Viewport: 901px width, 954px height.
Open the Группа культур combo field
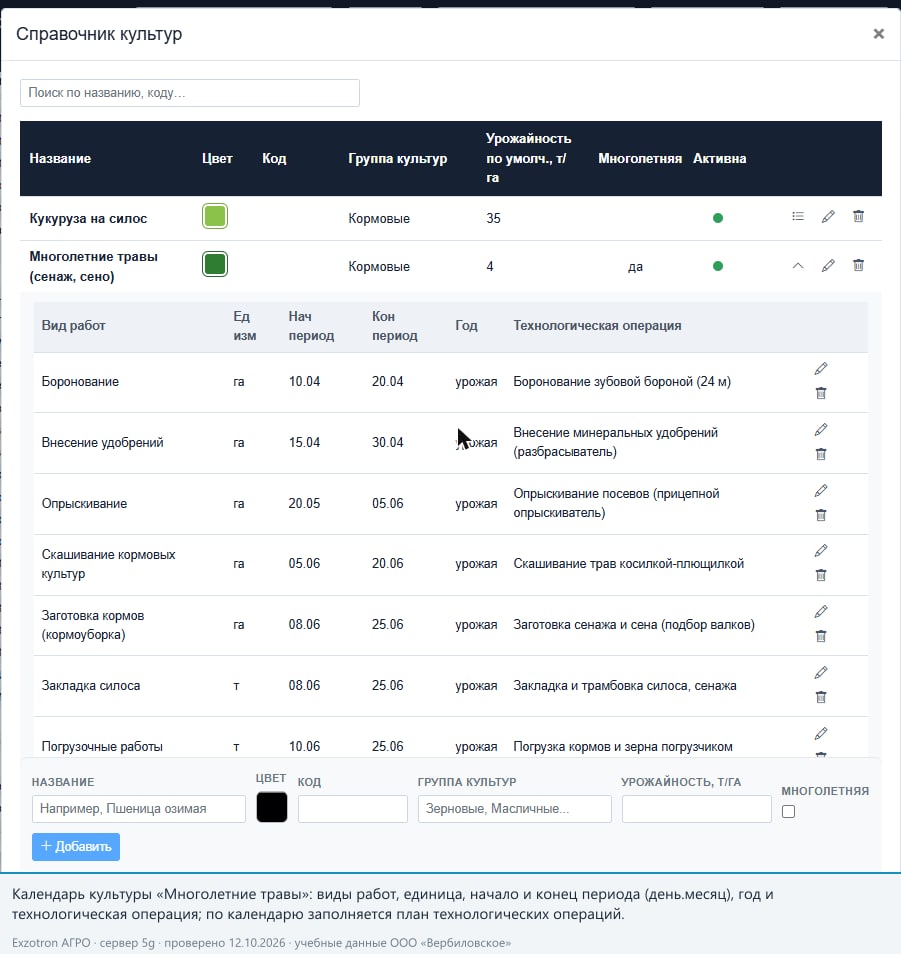tap(515, 809)
